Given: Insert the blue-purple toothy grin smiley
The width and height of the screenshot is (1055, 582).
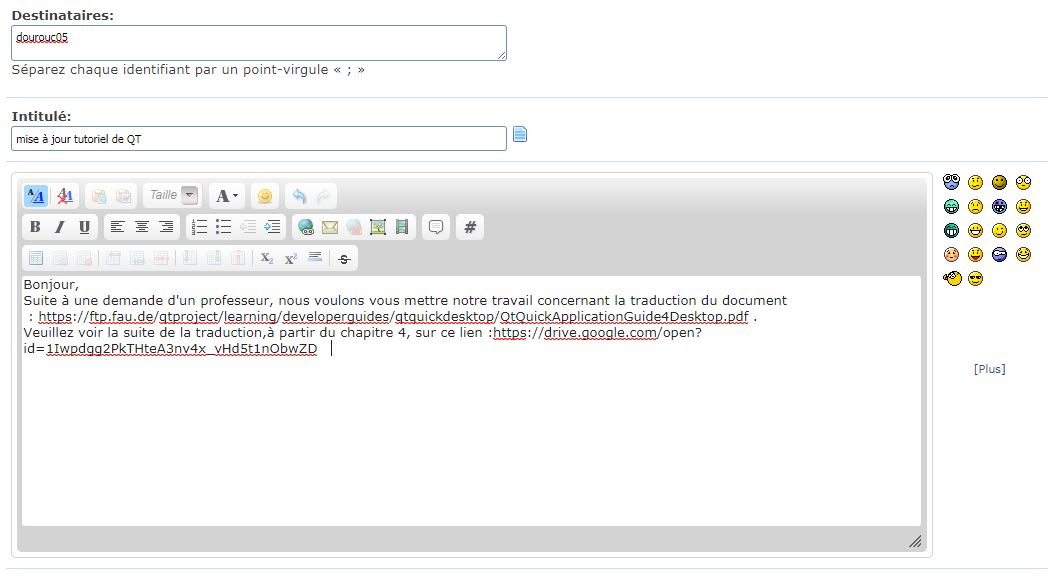Looking at the screenshot, I should 1000,207.
